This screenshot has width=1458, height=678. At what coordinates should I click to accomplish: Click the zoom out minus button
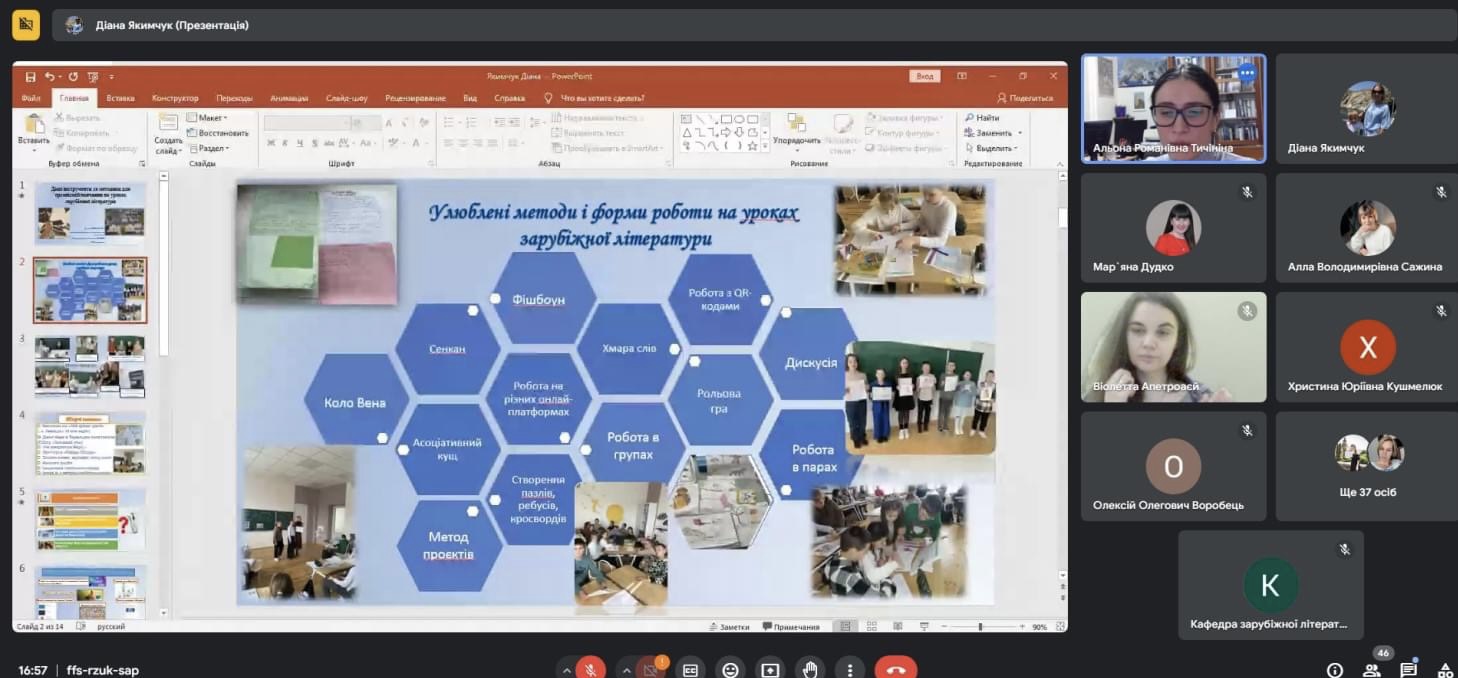[942, 627]
